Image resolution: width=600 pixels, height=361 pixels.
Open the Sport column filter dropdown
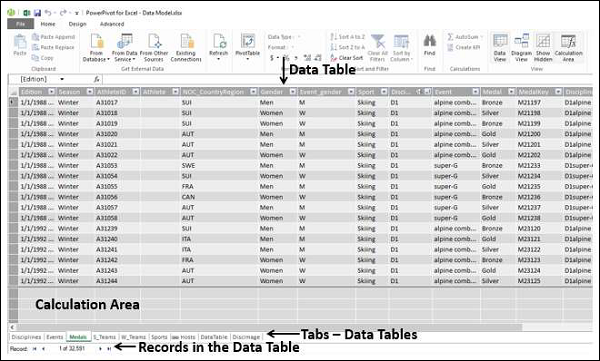pos(384,91)
